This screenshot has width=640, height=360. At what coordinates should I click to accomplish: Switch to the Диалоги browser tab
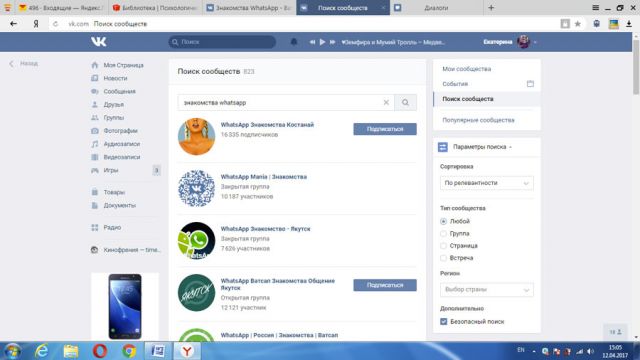pos(436,8)
